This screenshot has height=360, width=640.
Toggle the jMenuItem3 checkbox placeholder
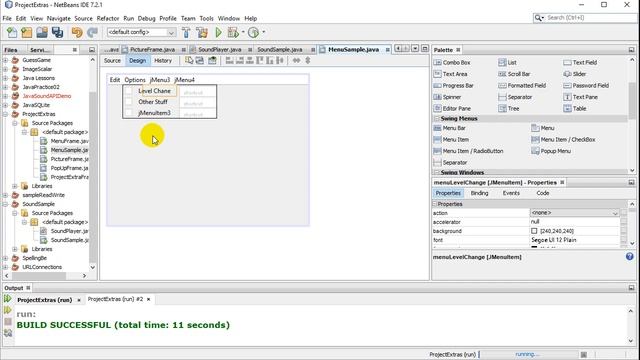coord(129,113)
